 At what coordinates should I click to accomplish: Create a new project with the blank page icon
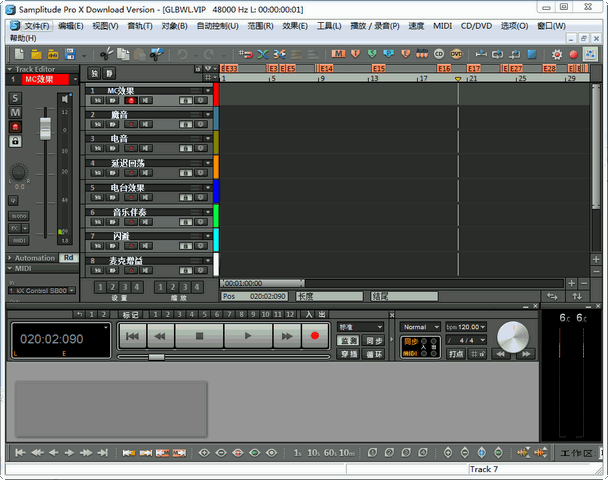(19, 54)
